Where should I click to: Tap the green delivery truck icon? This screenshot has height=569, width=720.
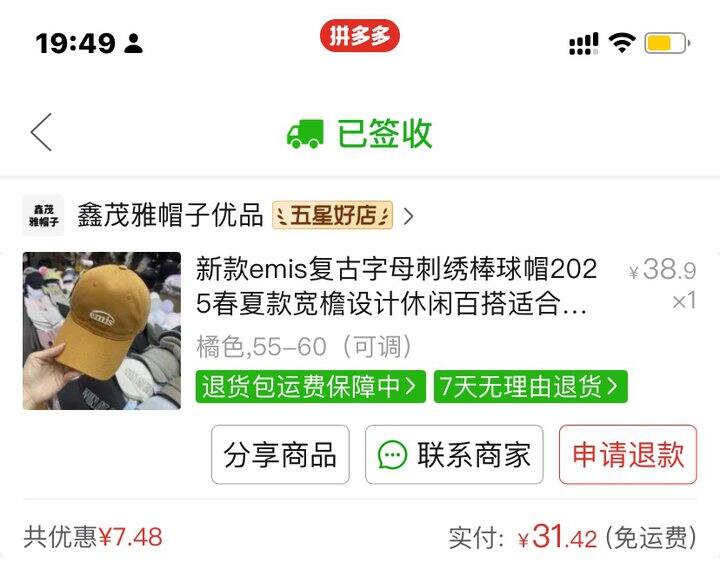(x=305, y=134)
